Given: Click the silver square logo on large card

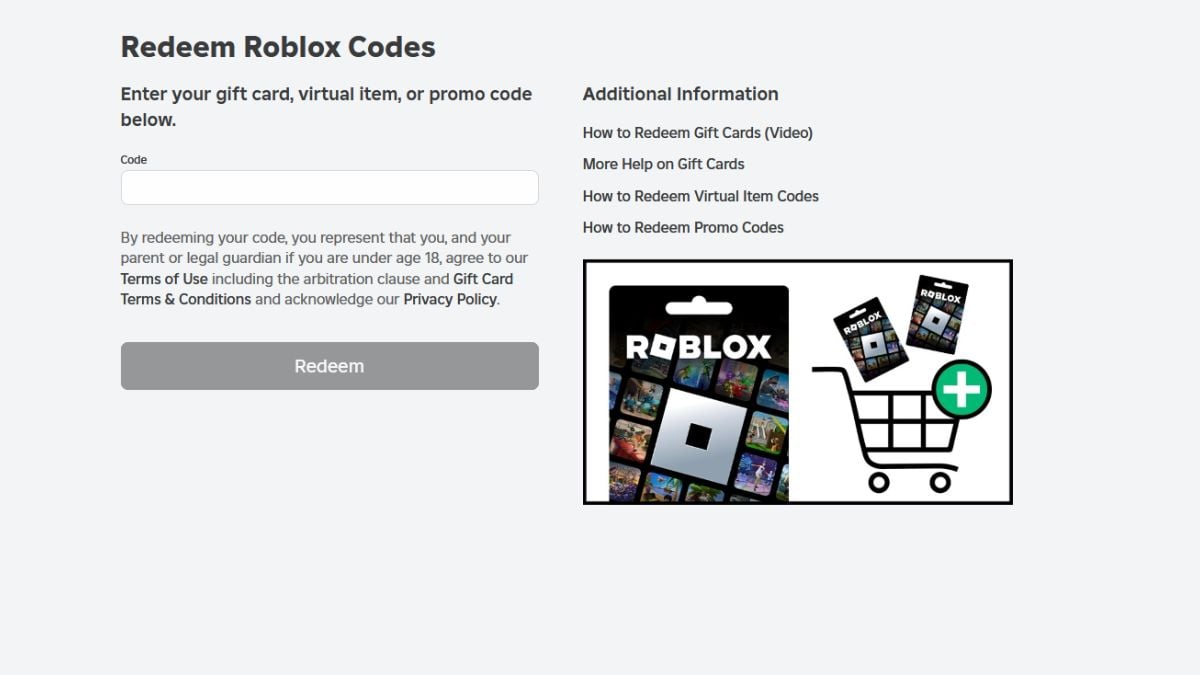Looking at the screenshot, I should [x=699, y=436].
